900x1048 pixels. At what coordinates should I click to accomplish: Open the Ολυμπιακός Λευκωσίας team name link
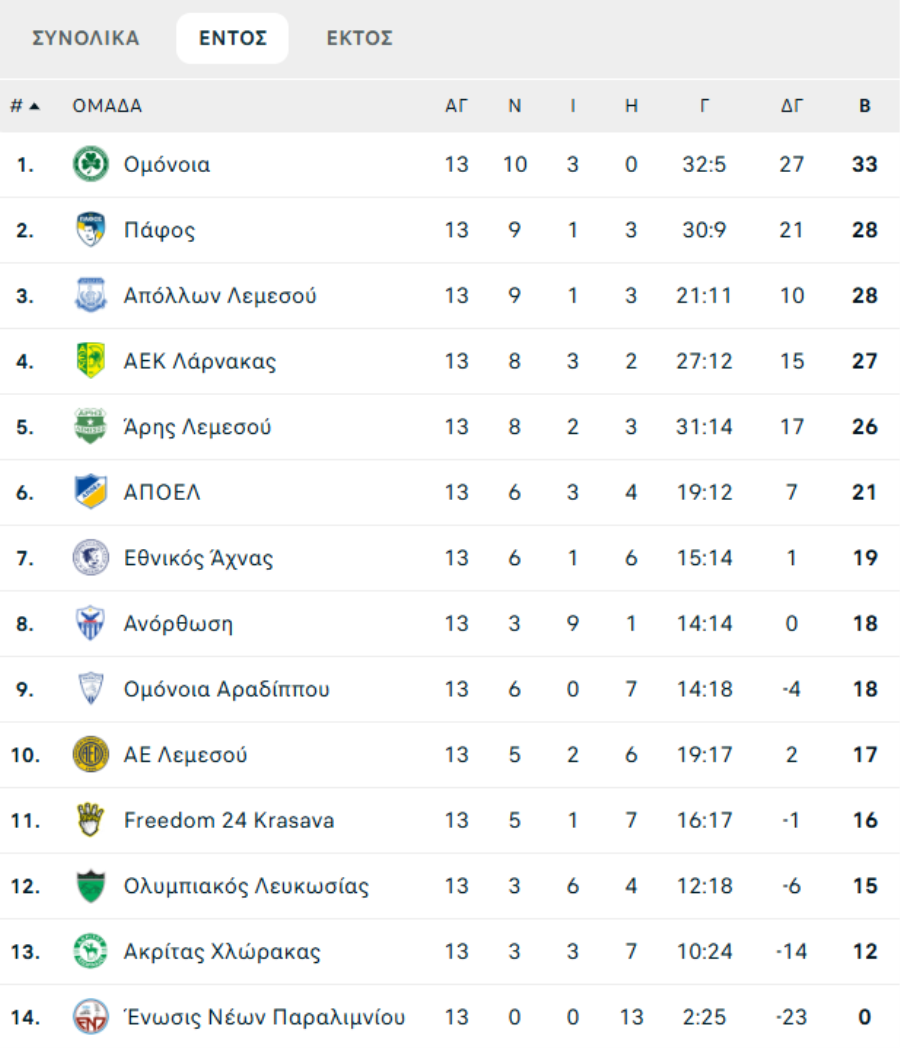tap(246, 886)
